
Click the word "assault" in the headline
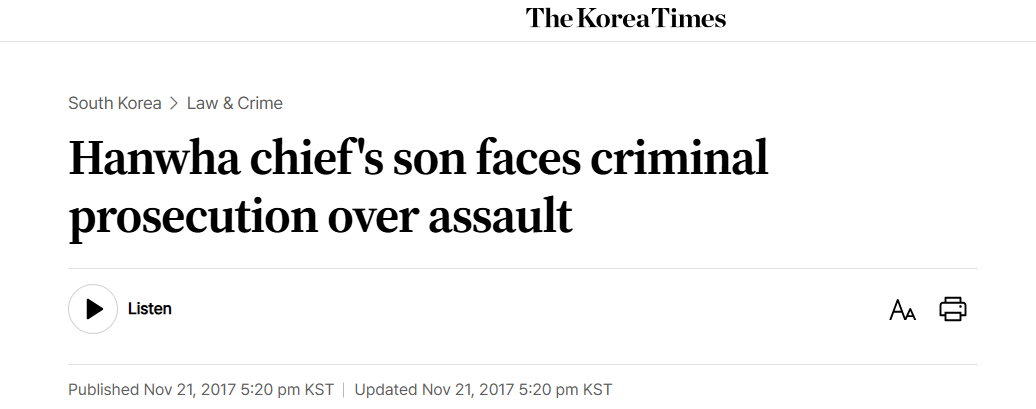(502, 217)
